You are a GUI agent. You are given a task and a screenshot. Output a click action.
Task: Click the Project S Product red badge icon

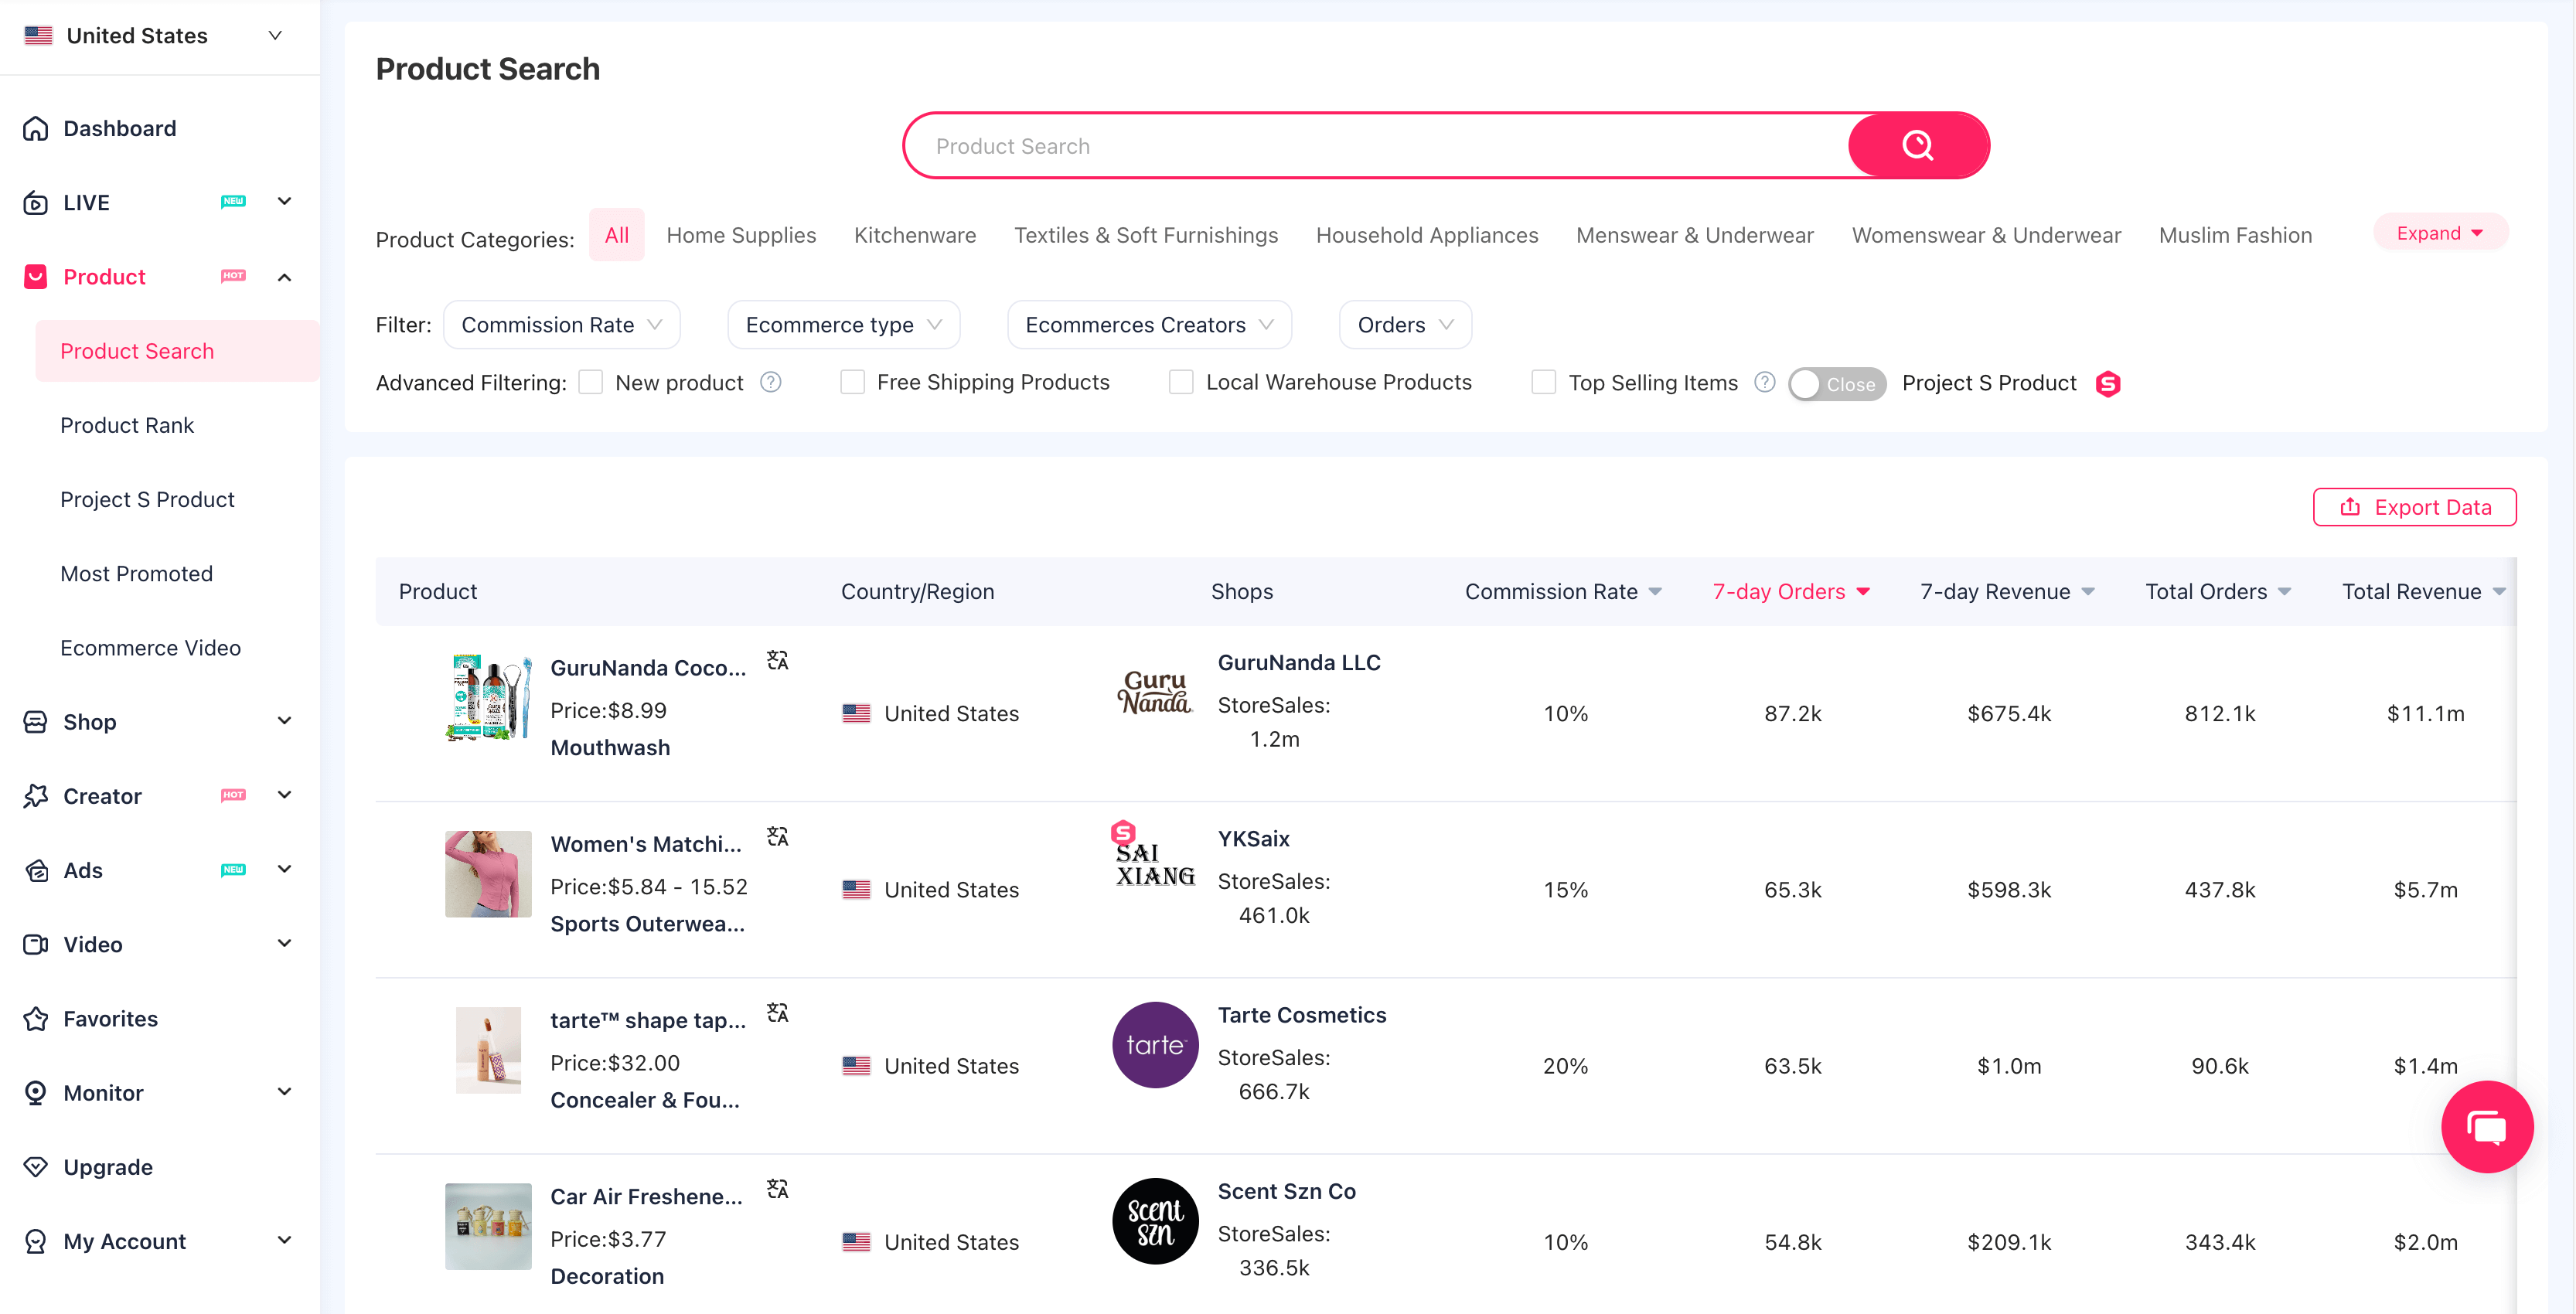(x=2108, y=384)
